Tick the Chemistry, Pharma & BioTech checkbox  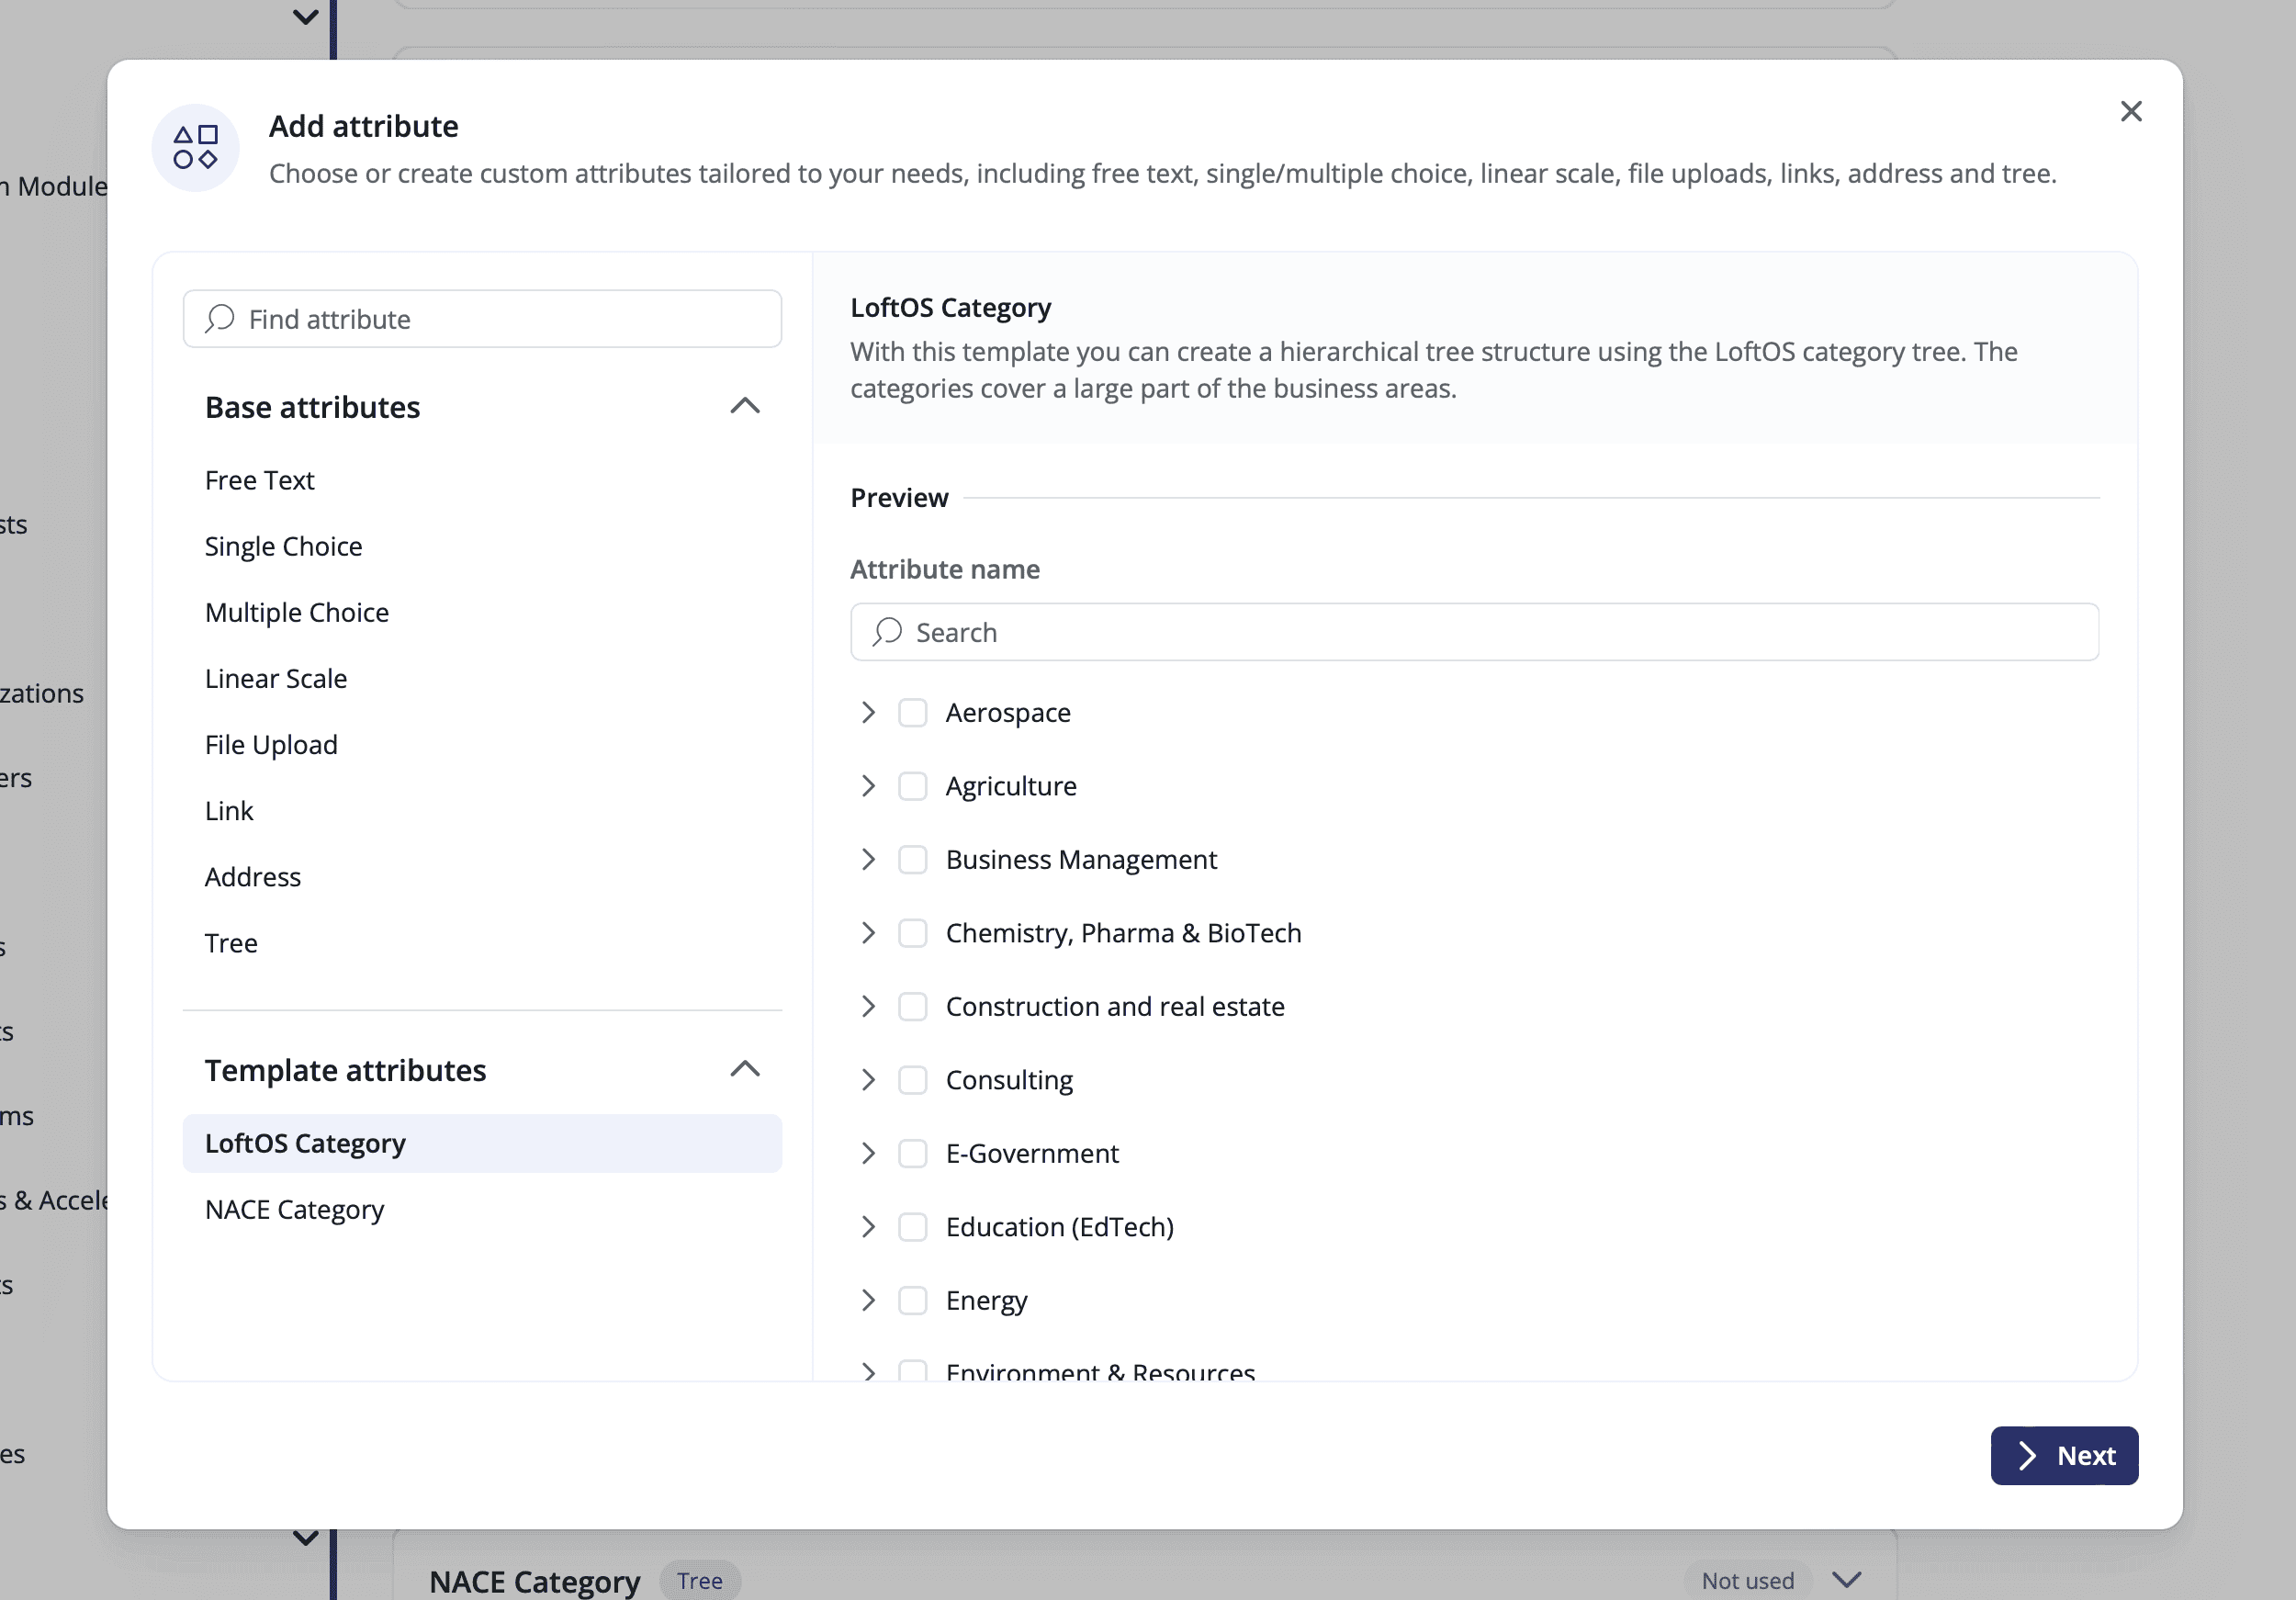(912, 933)
